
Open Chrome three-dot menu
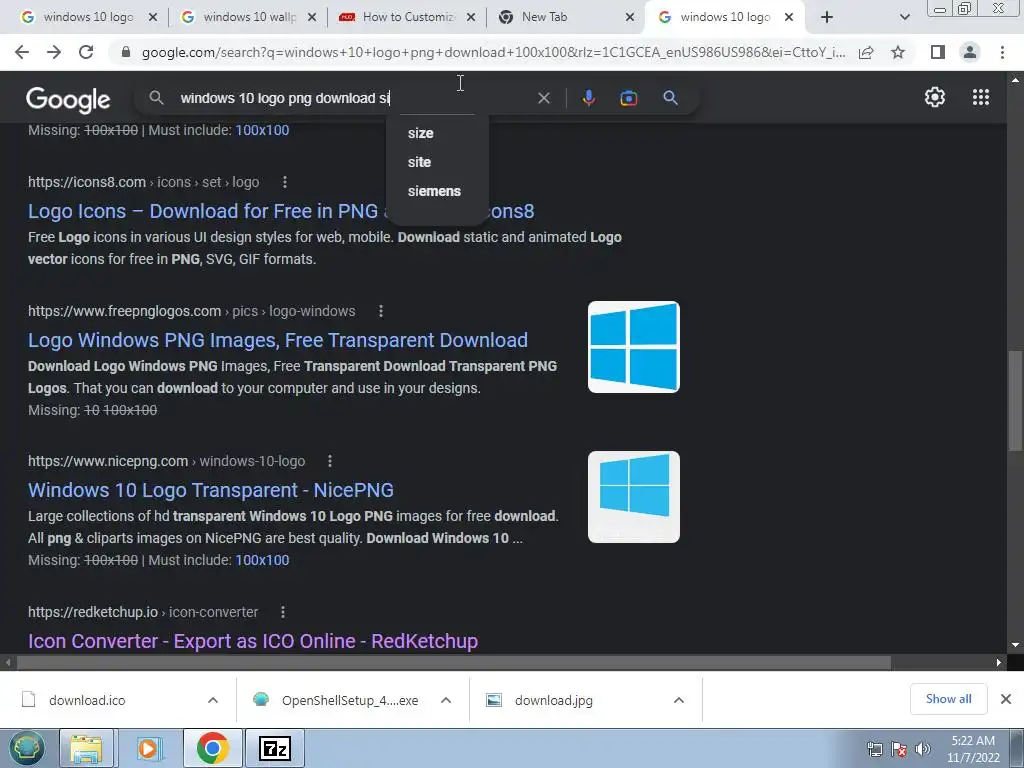(1002, 52)
